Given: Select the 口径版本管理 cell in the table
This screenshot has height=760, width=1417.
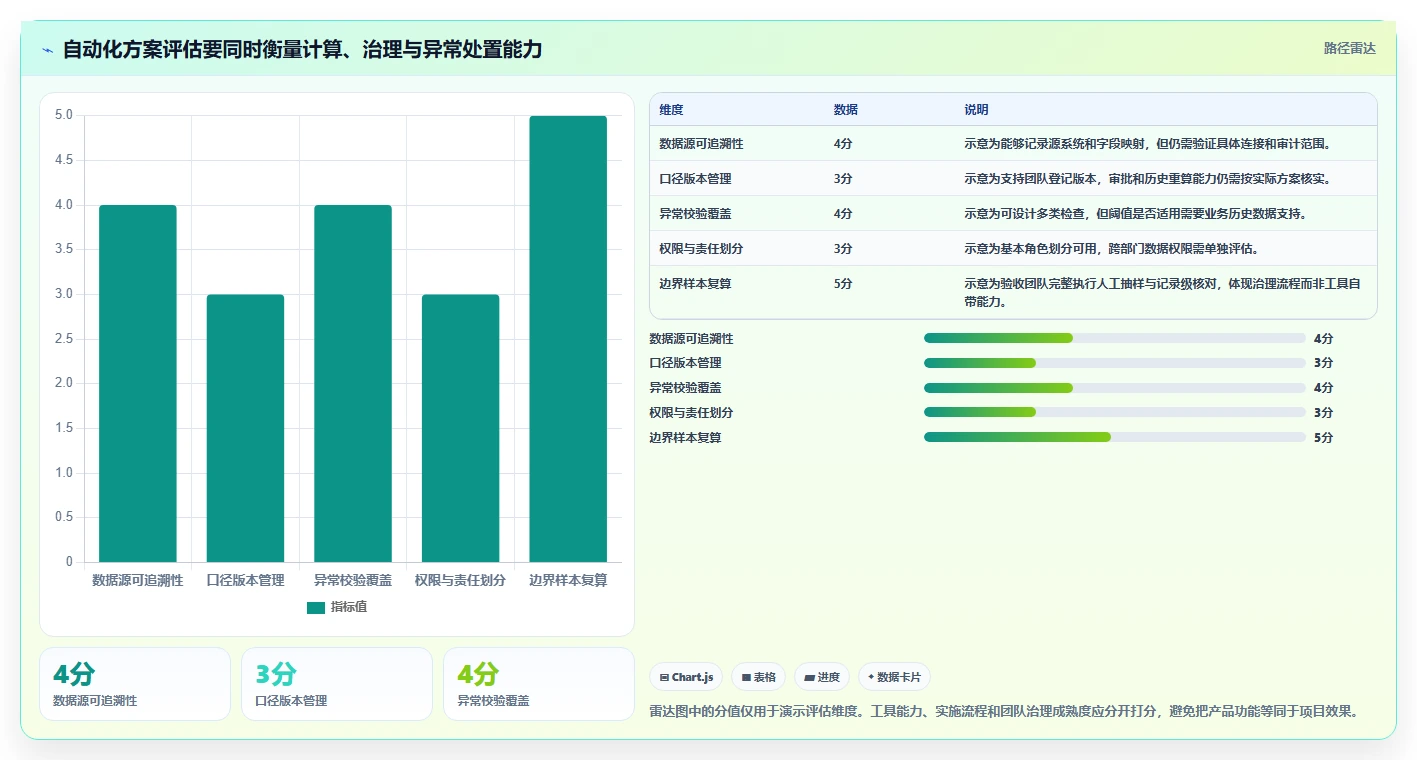Looking at the screenshot, I should (695, 179).
